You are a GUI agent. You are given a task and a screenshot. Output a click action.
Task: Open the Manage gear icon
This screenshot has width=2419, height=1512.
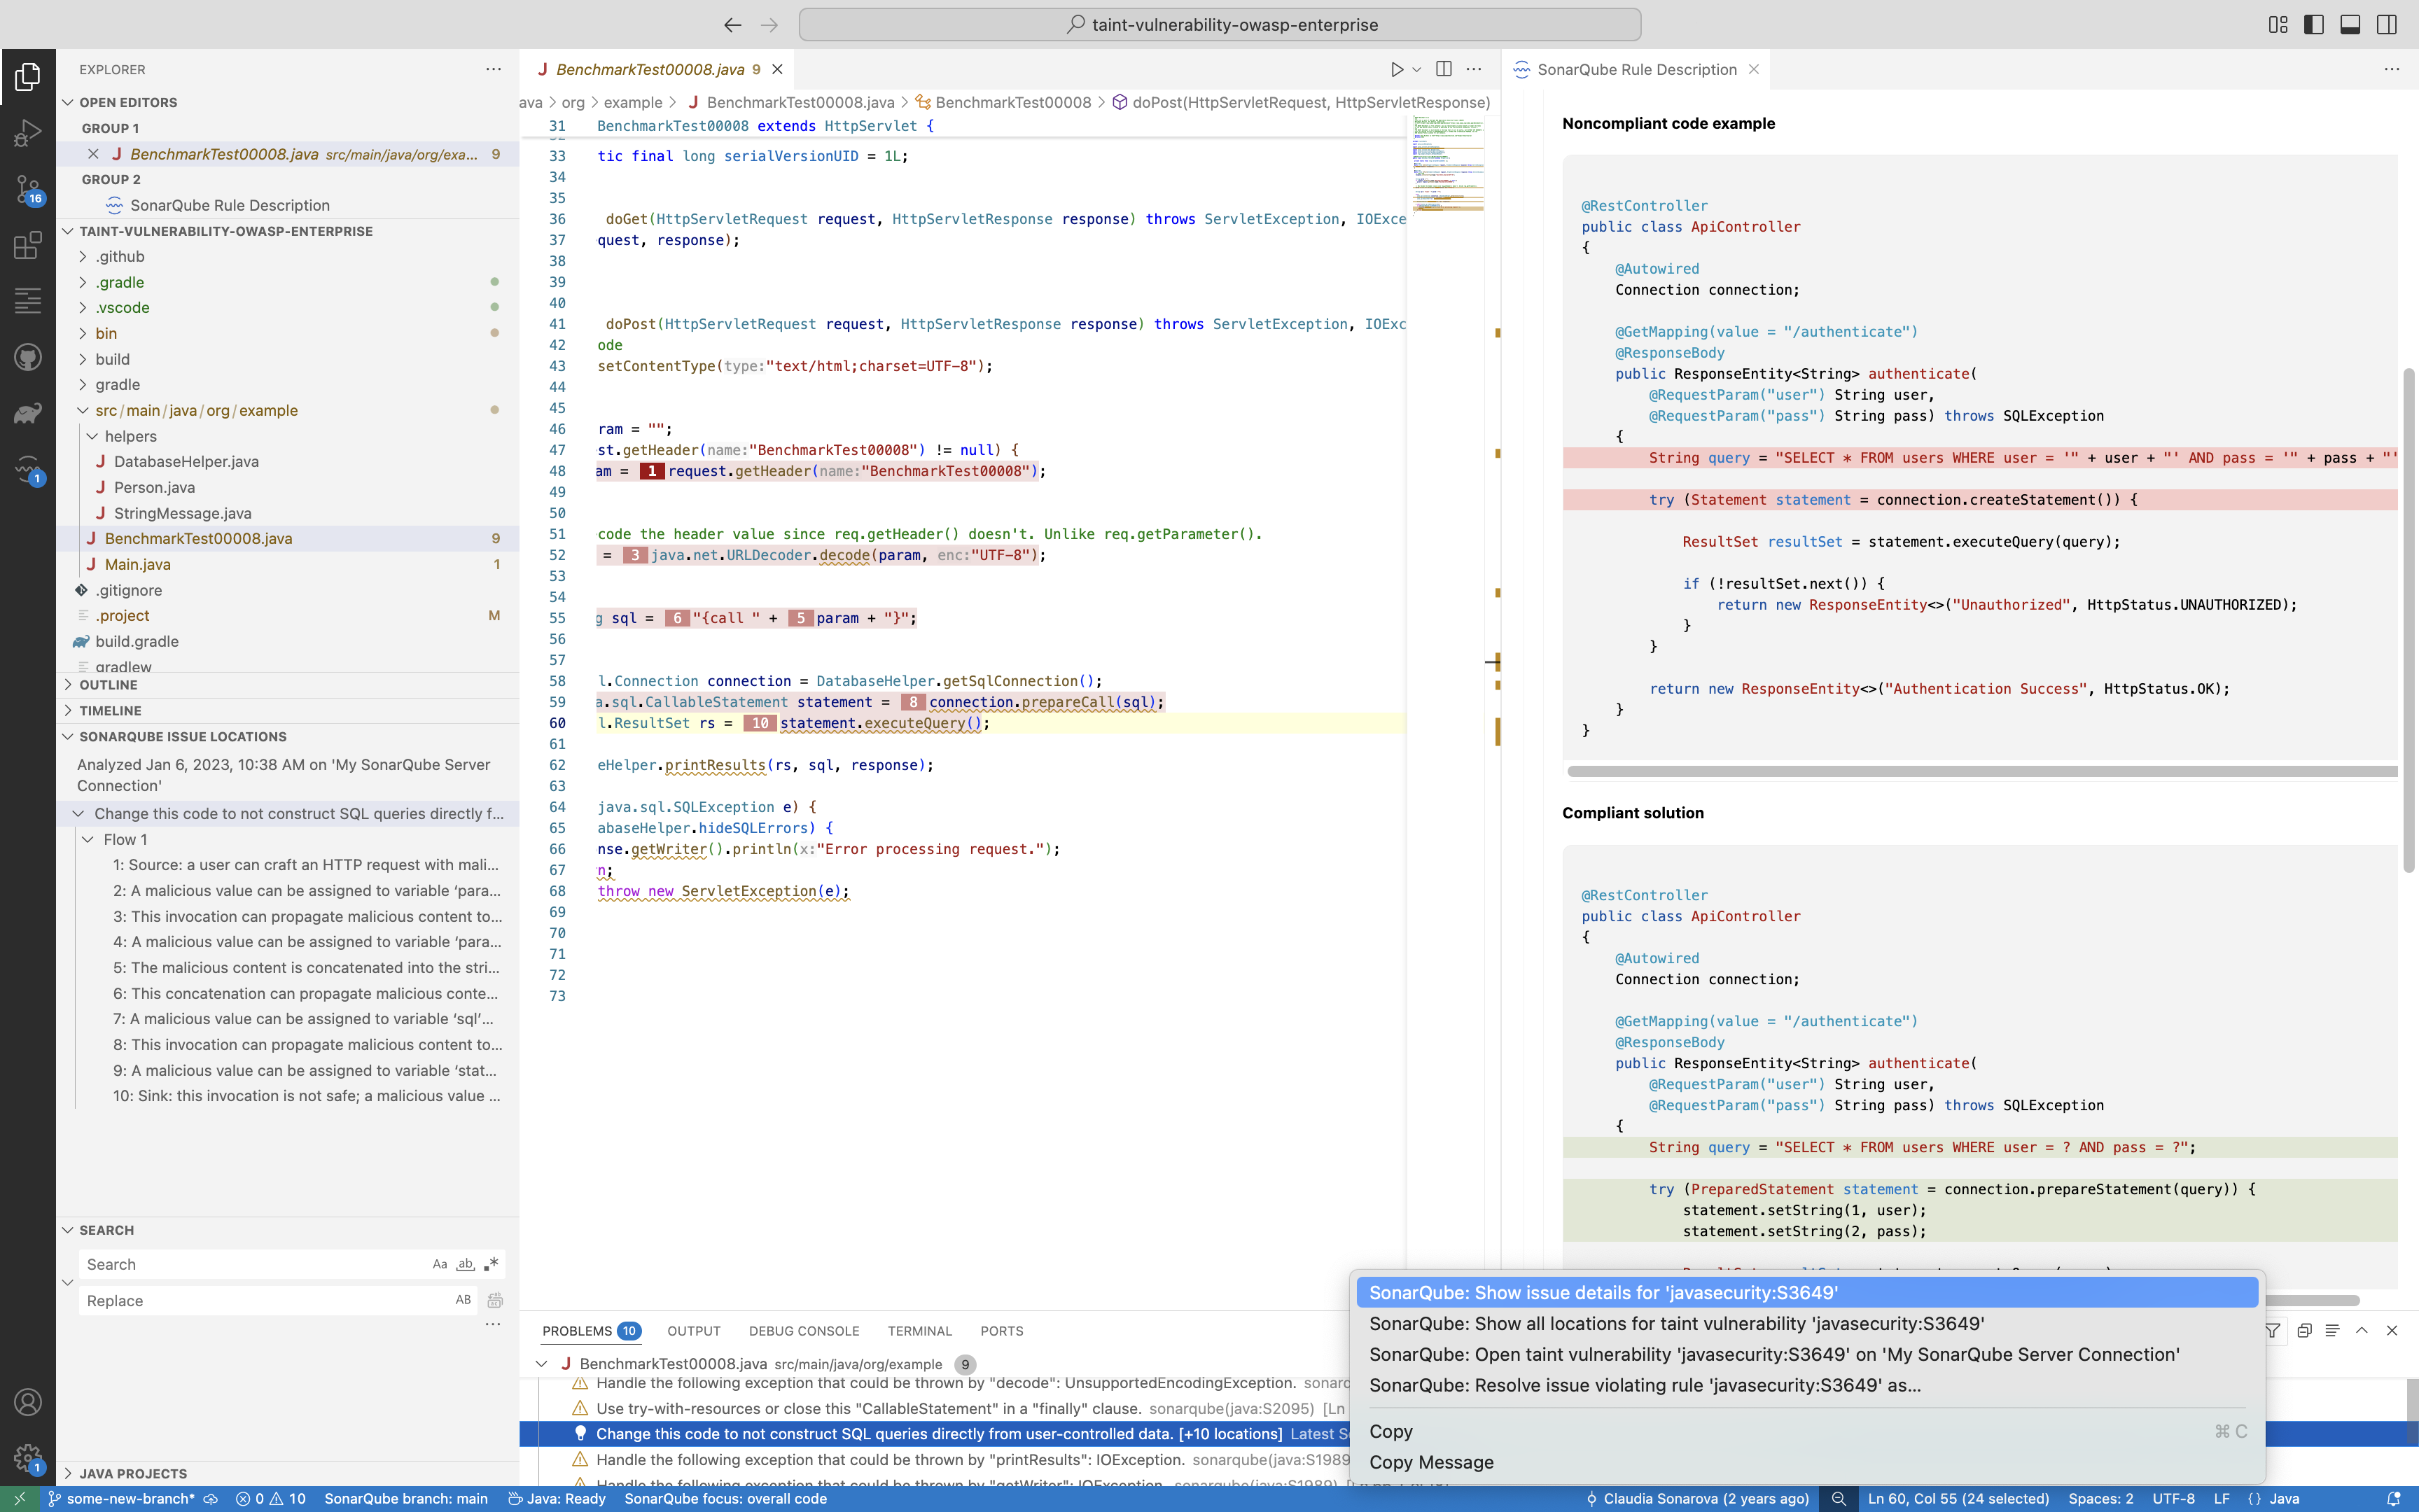[27, 1458]
